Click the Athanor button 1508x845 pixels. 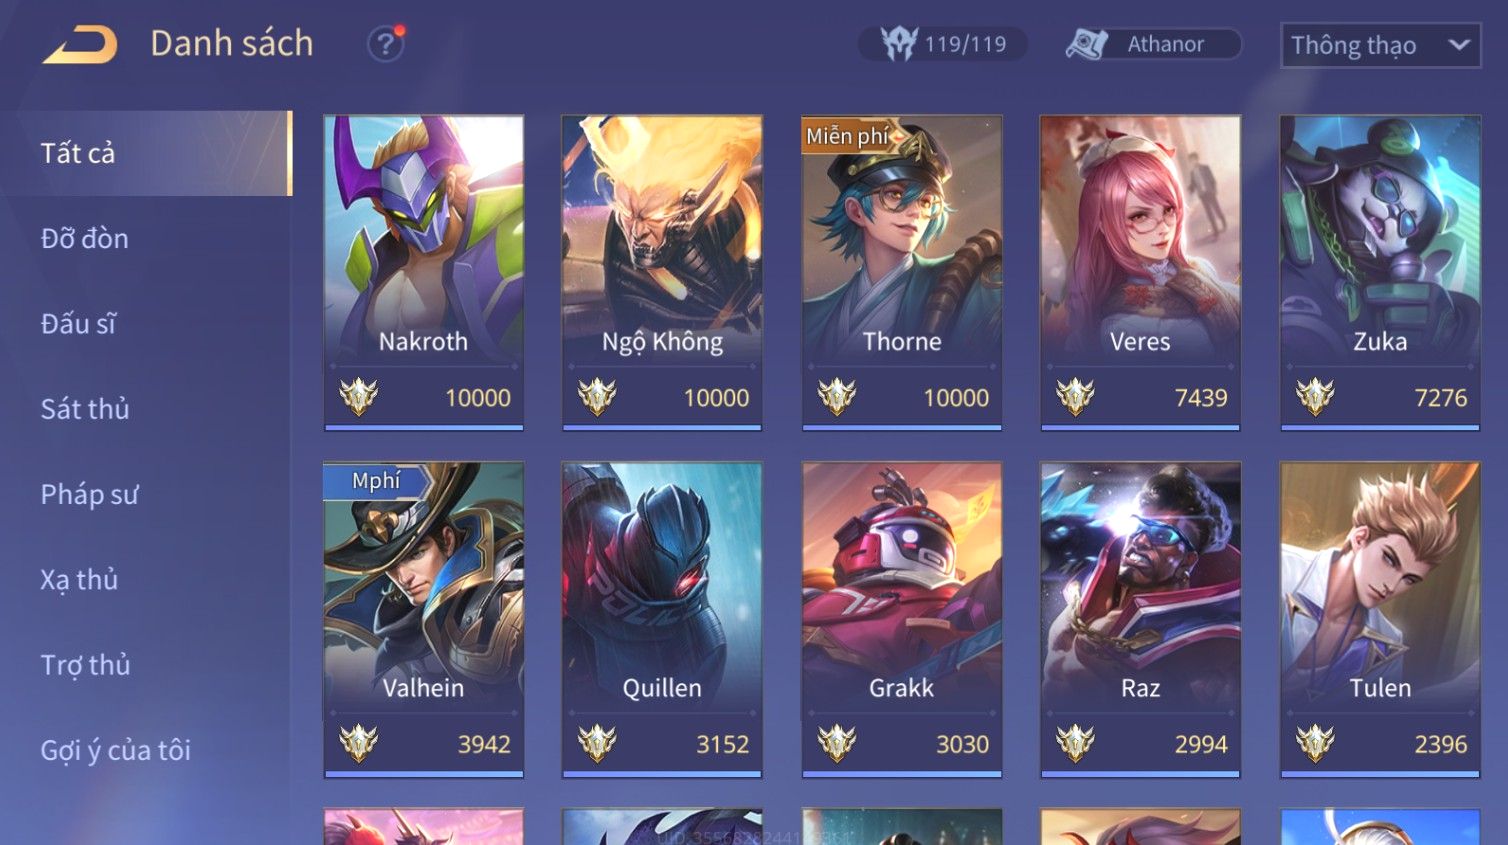(1153, 44)
